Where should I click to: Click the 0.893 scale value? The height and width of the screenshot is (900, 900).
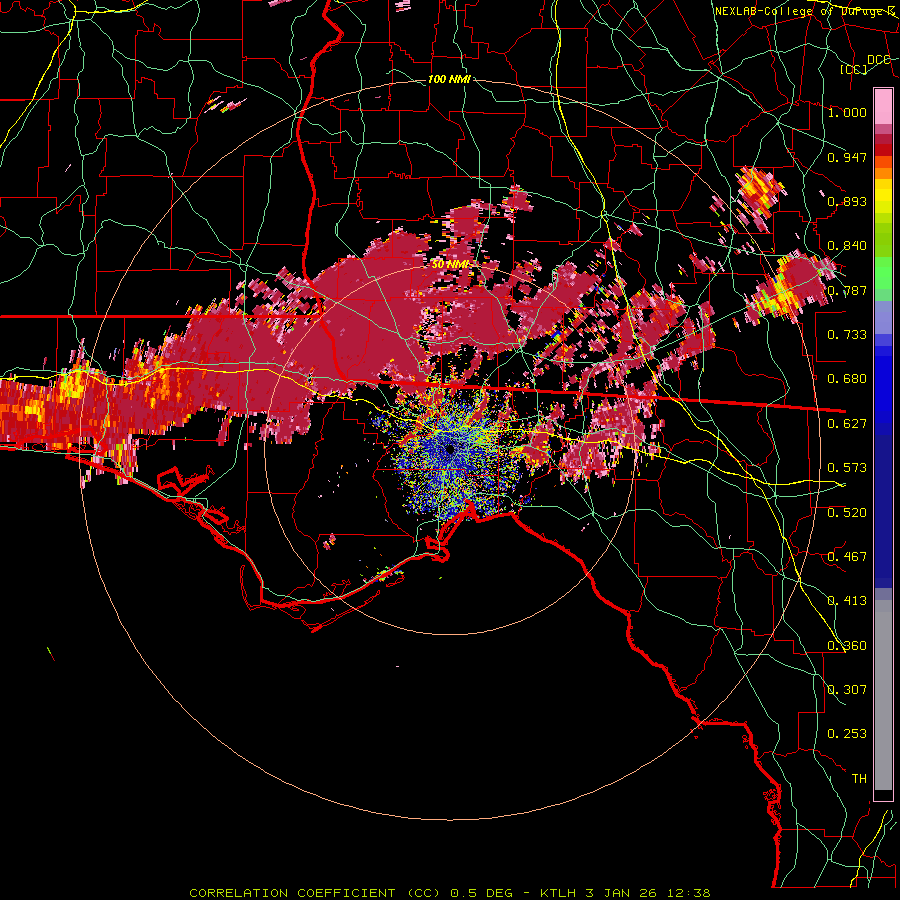(x=847, y=201)
